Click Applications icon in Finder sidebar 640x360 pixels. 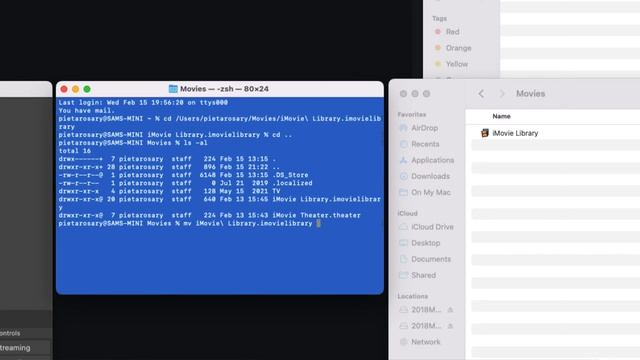point(403,160)
